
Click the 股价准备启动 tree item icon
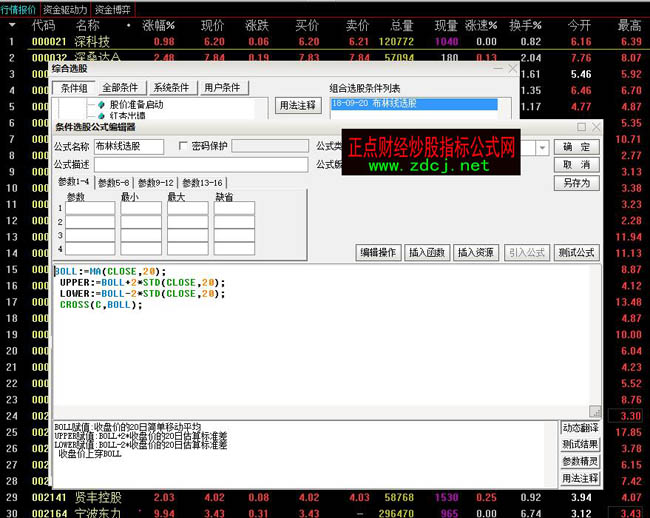(101, 104)
